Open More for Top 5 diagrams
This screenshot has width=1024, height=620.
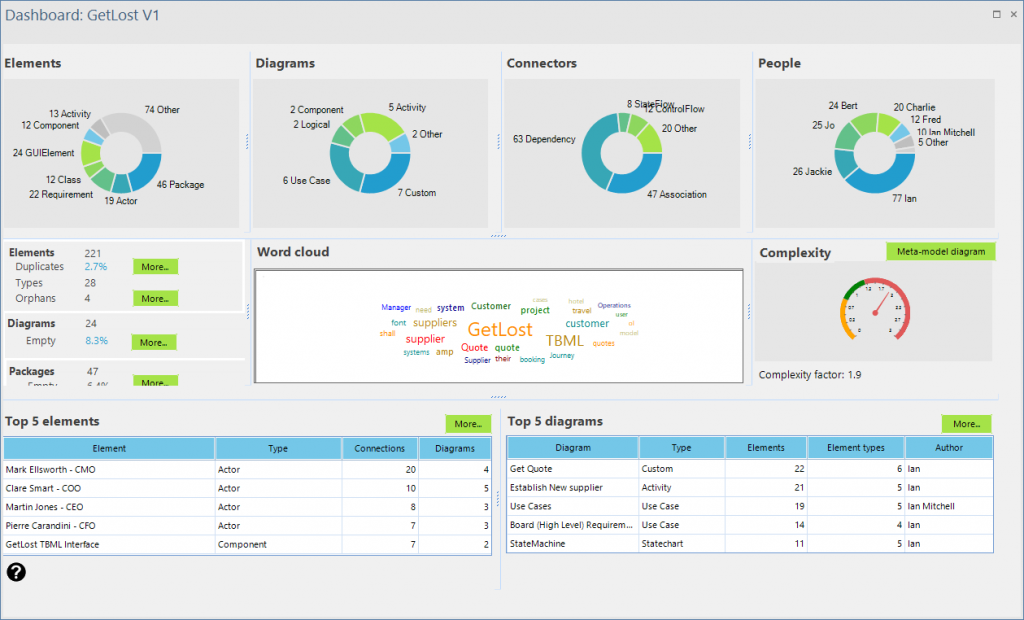[x=966, y=424]
